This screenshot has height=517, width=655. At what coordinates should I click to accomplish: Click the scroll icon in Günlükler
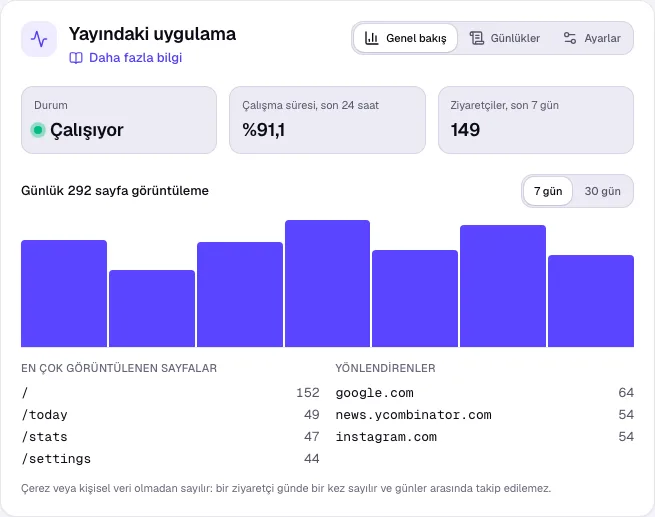(477, 38)
